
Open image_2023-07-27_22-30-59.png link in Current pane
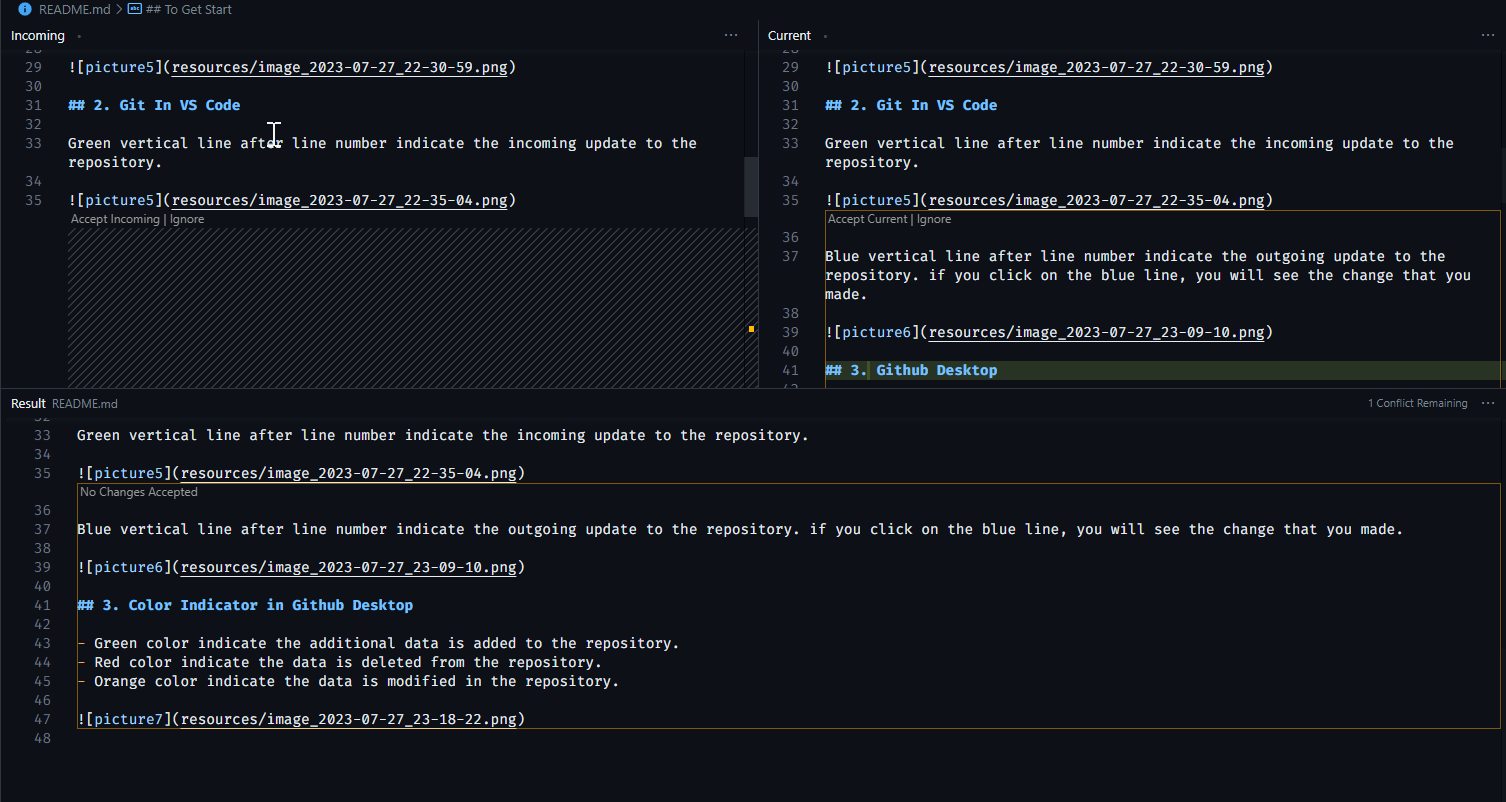tap(1096, 67)
